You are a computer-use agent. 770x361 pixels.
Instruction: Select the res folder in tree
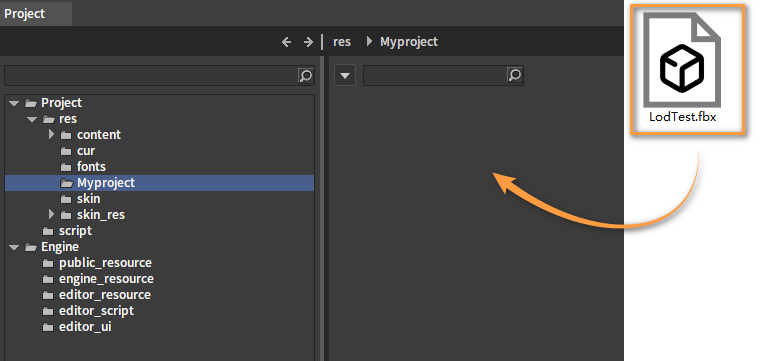click(68, 119)
